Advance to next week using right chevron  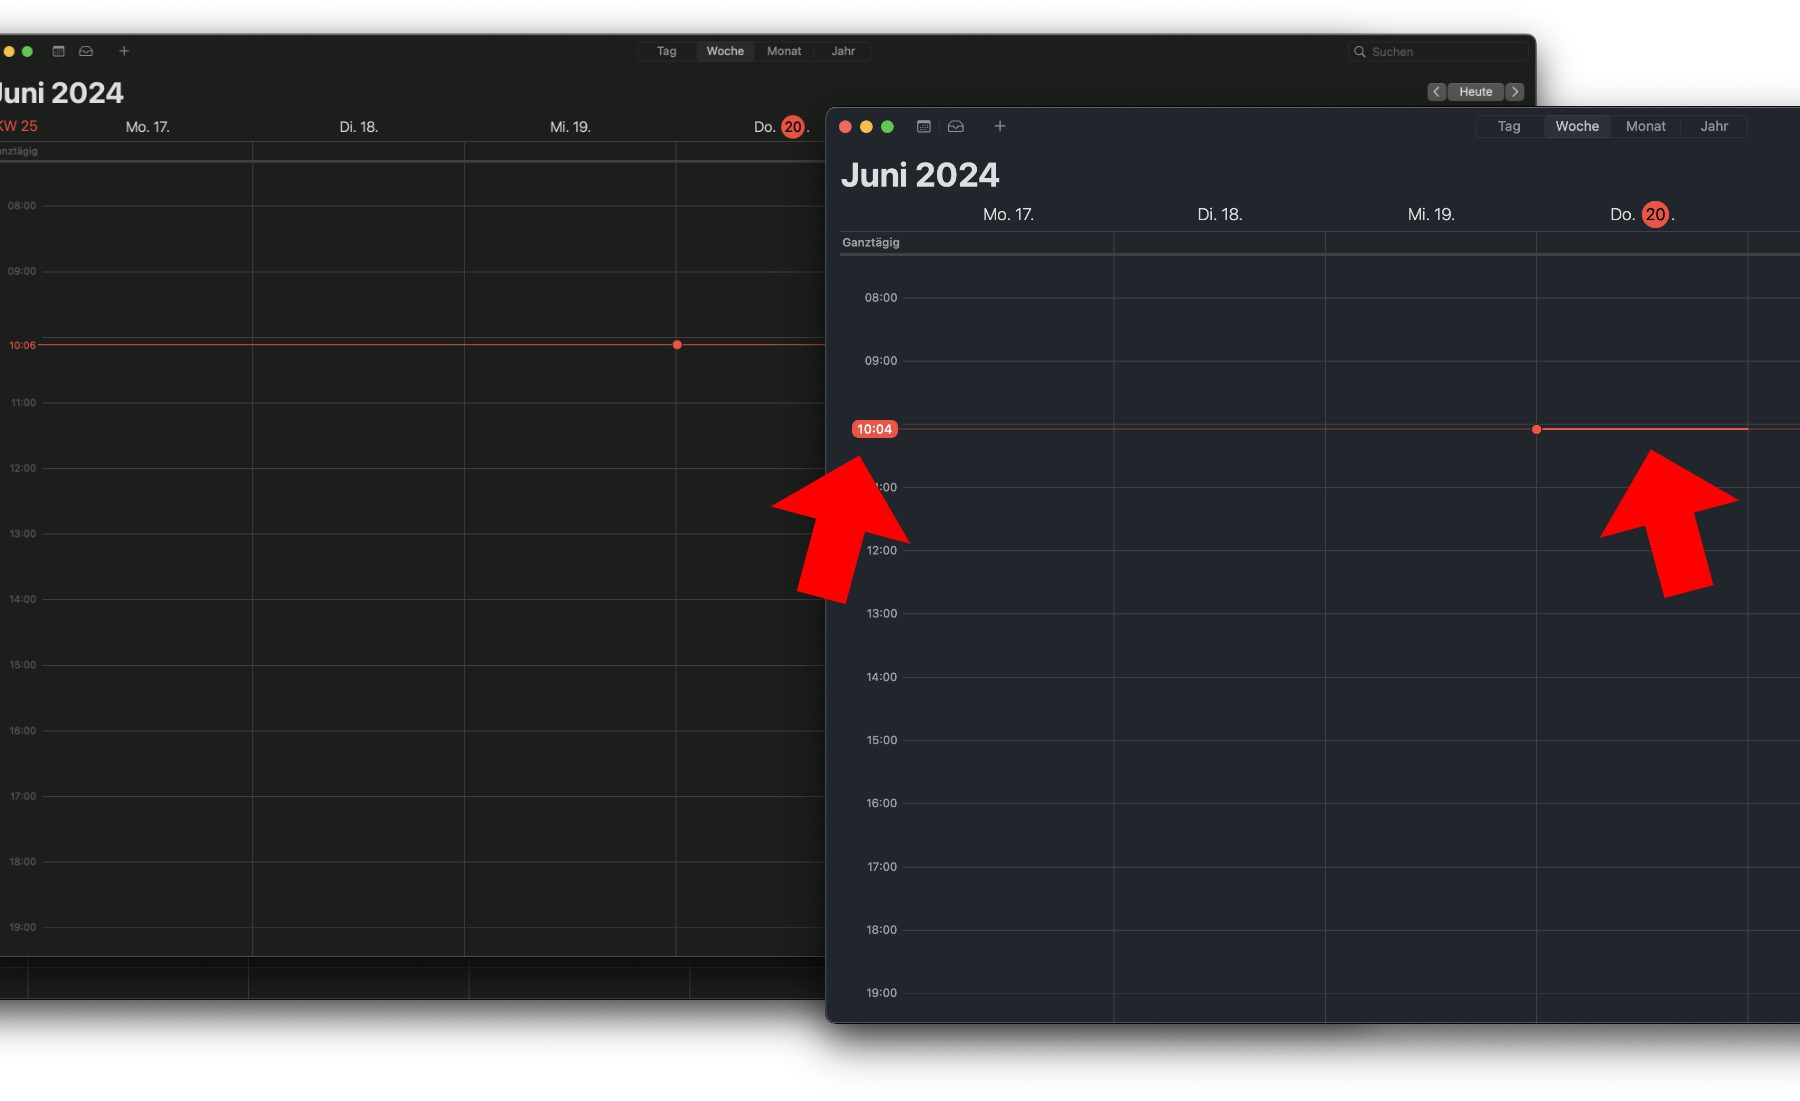click(x=1515, y=92)
